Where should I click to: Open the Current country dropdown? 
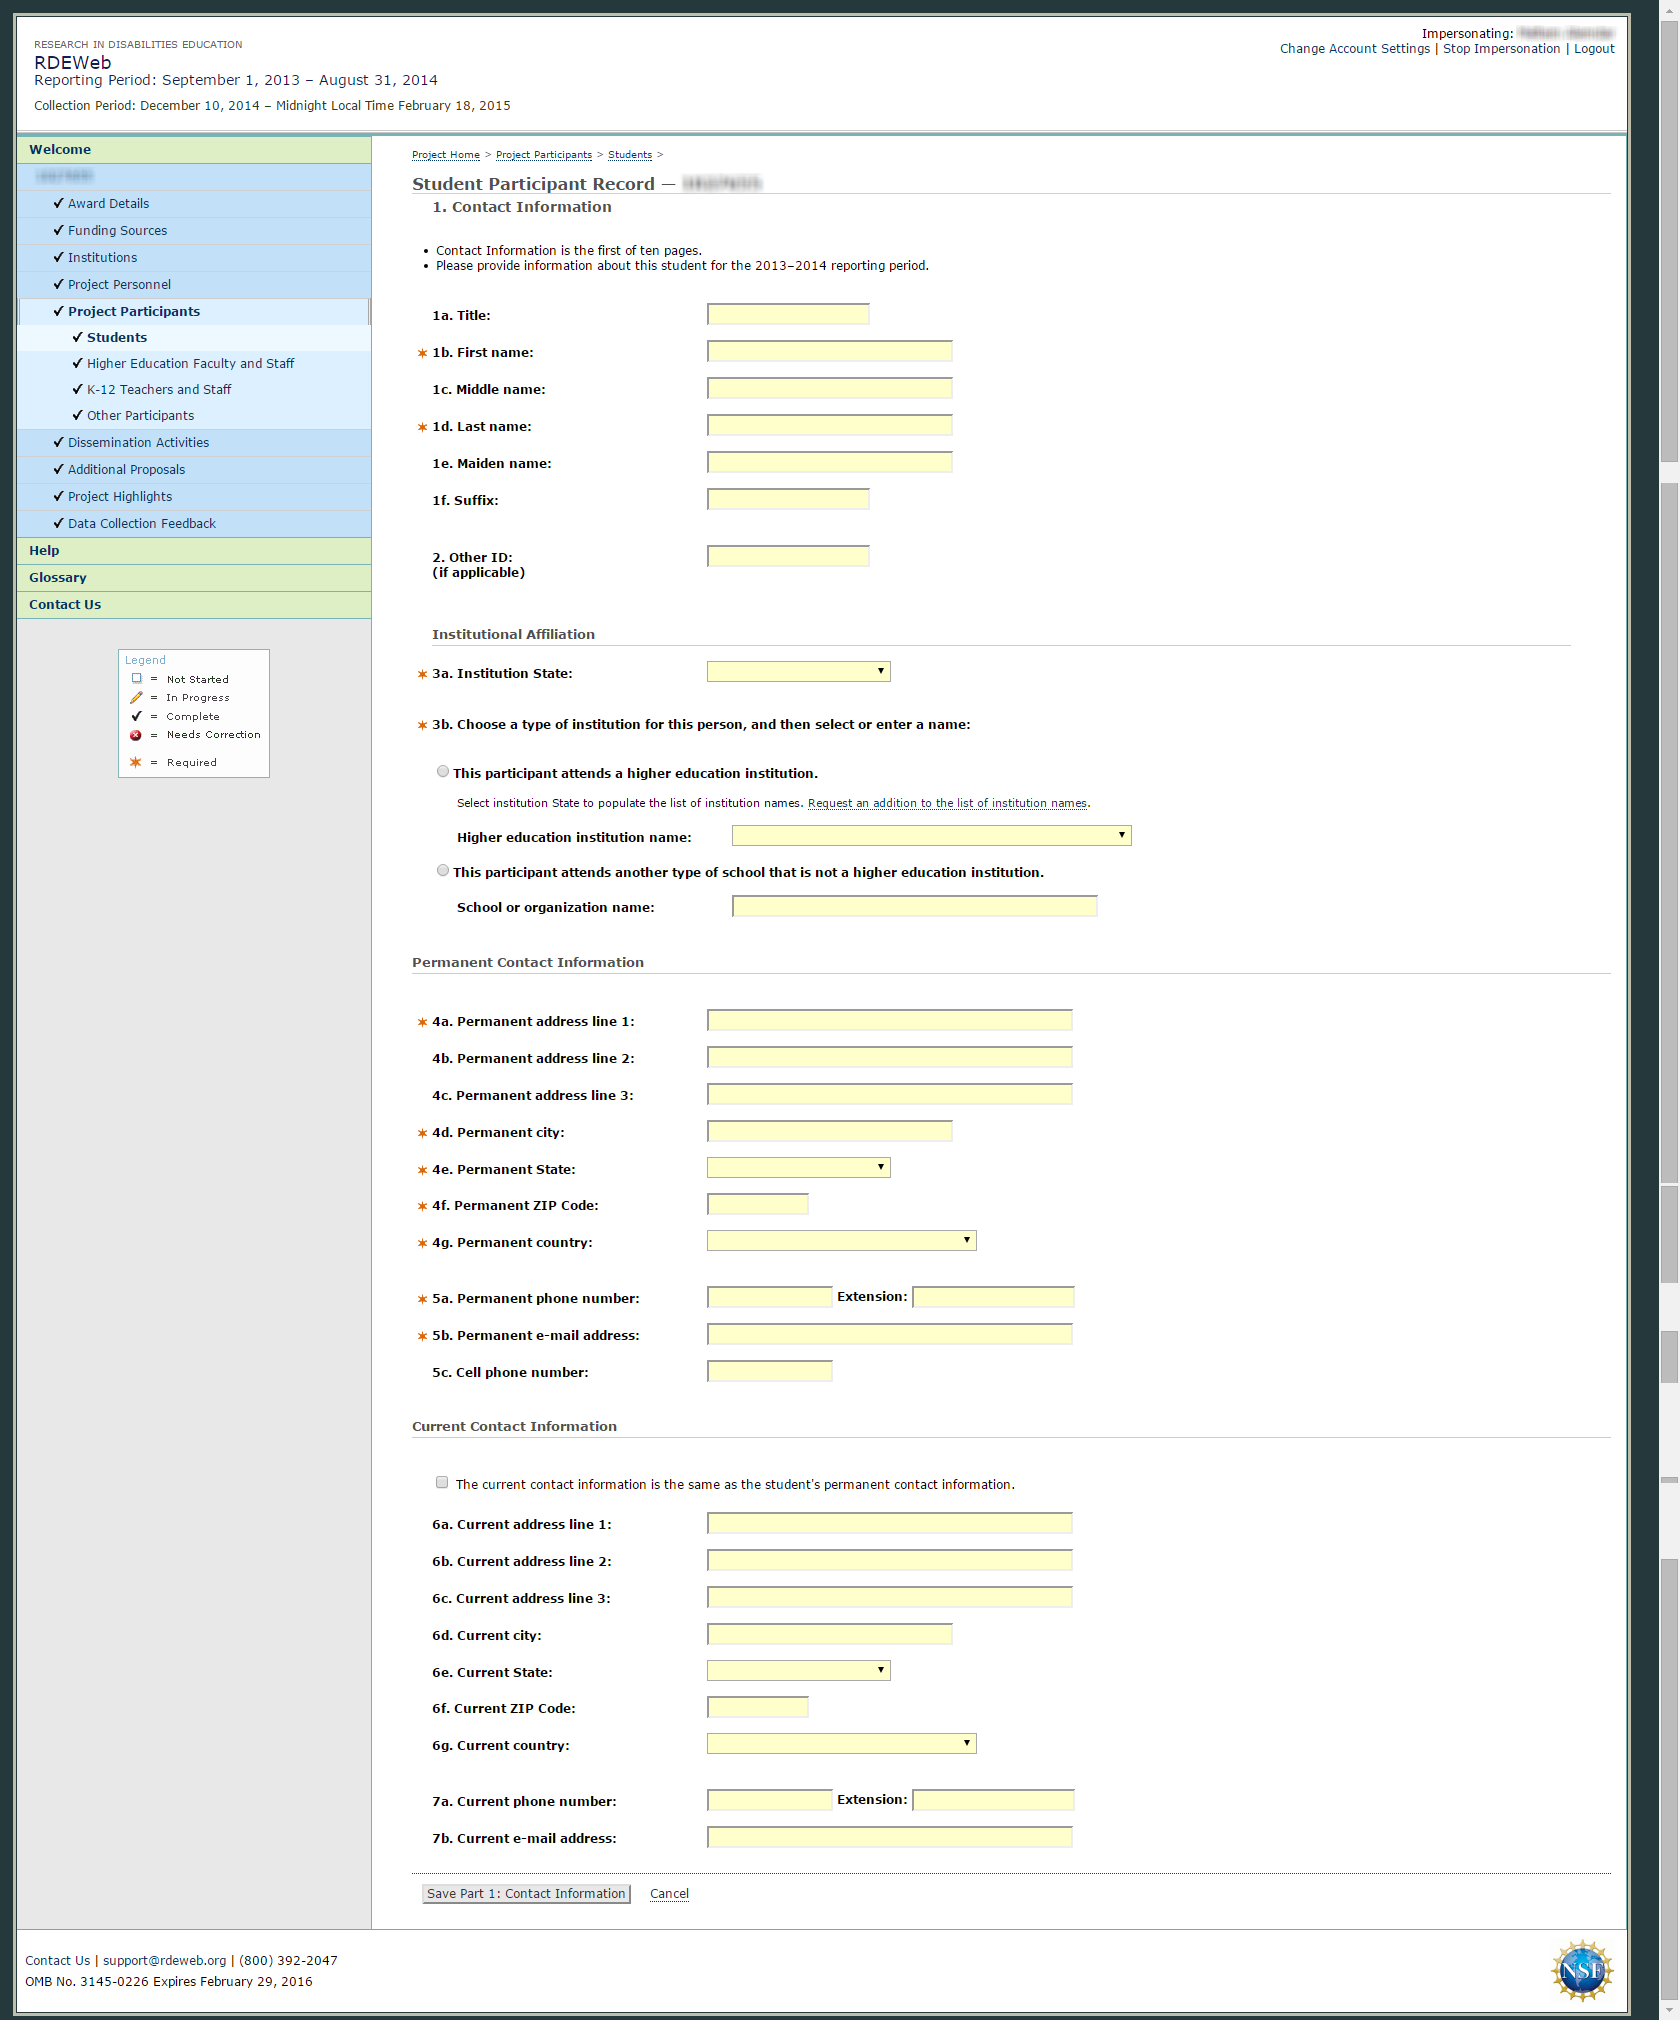tap(841, 1744)
